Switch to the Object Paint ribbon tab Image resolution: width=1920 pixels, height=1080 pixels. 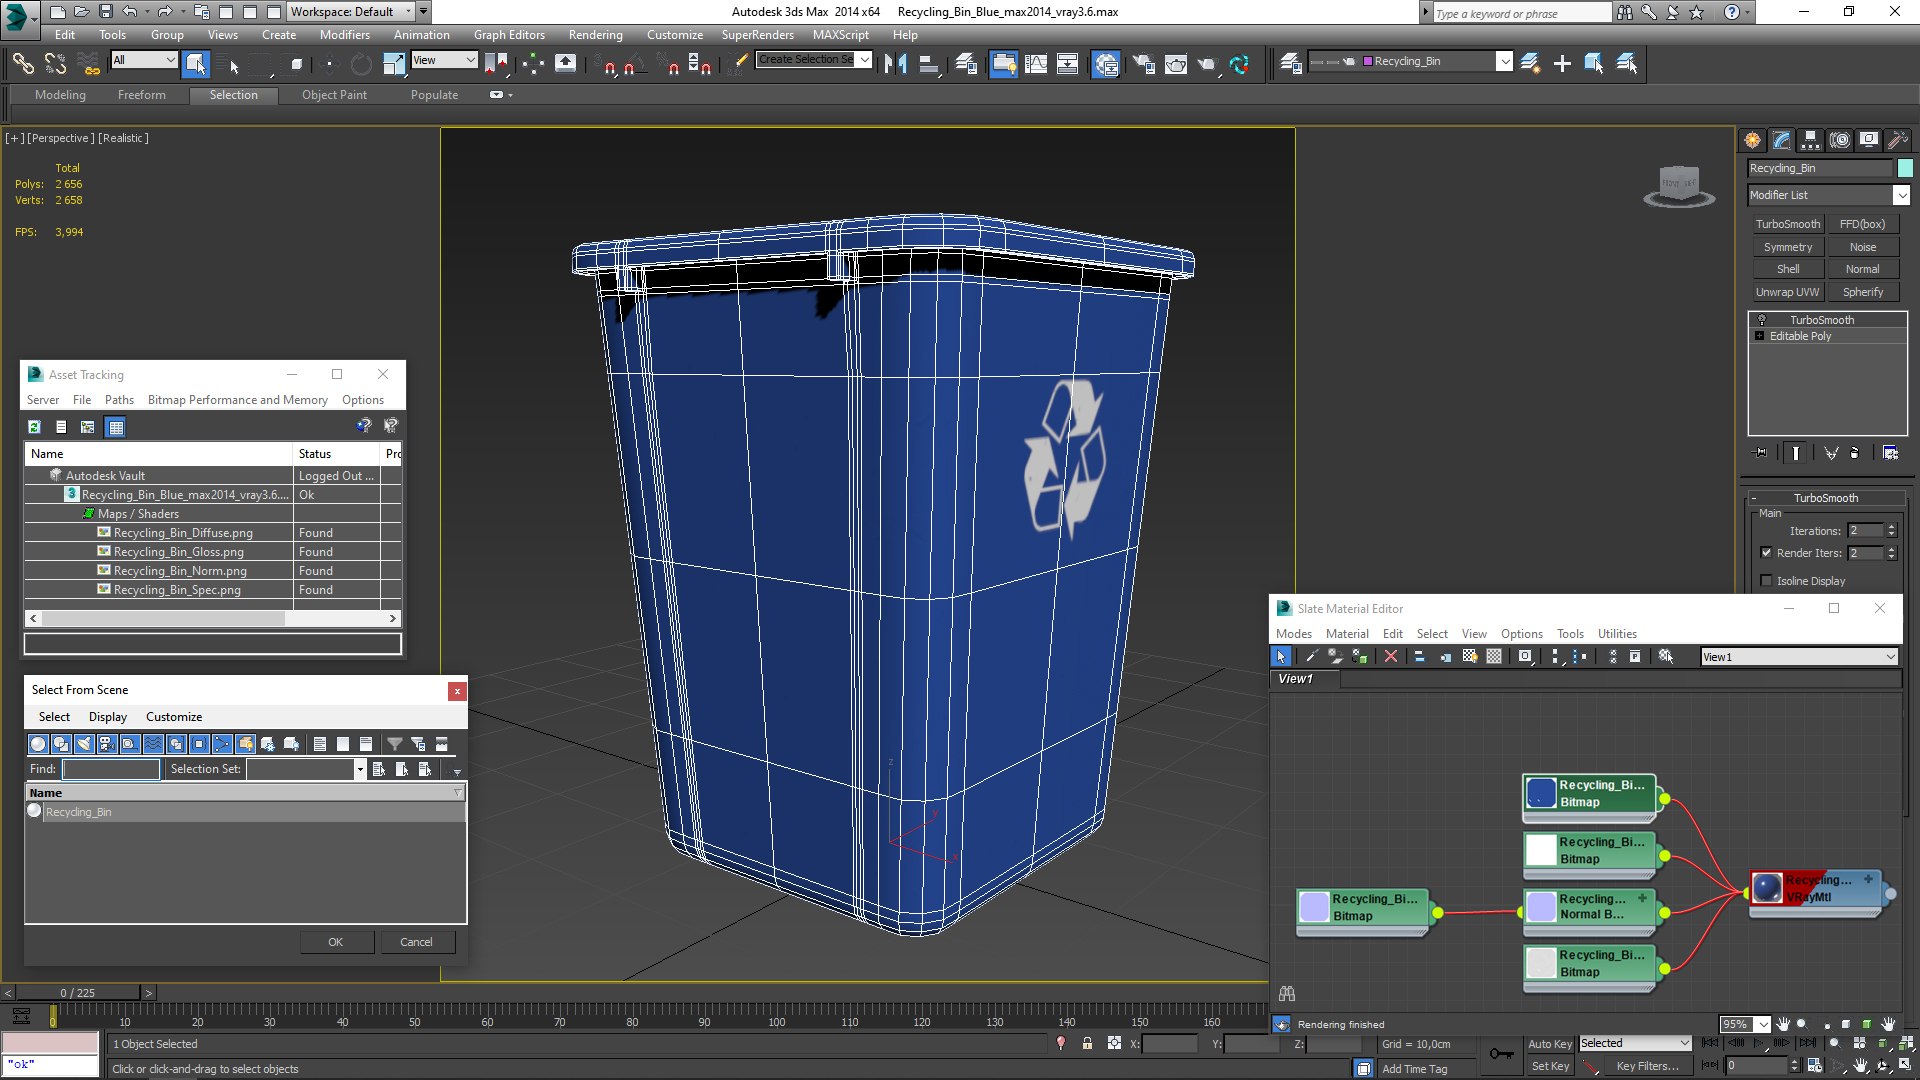(334, 95)
